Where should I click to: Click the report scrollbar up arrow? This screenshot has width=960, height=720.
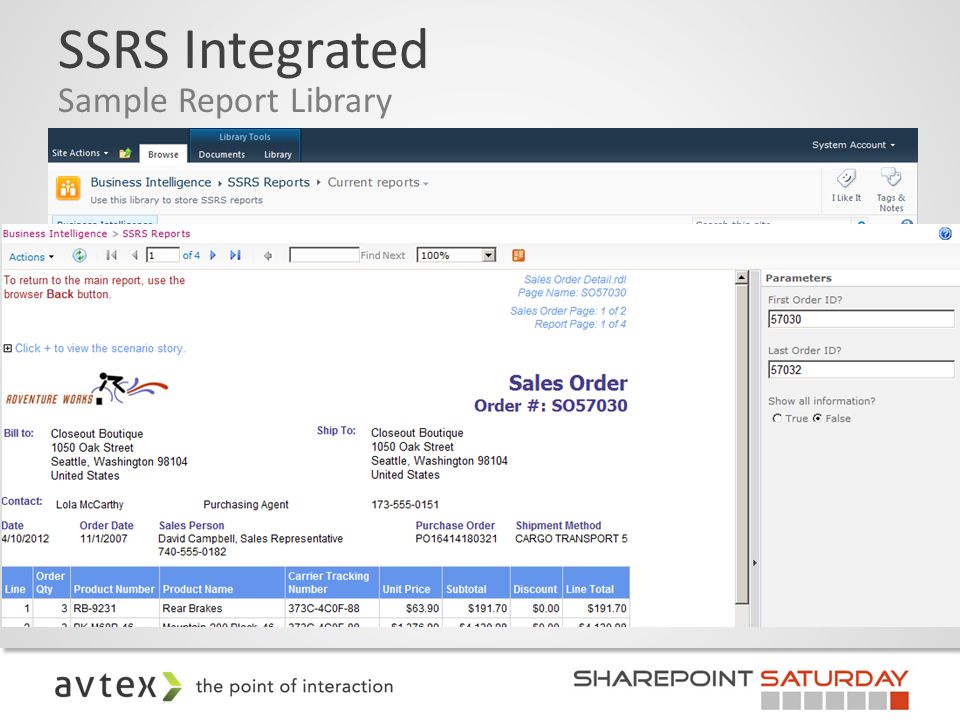click(x=741, y=277)
